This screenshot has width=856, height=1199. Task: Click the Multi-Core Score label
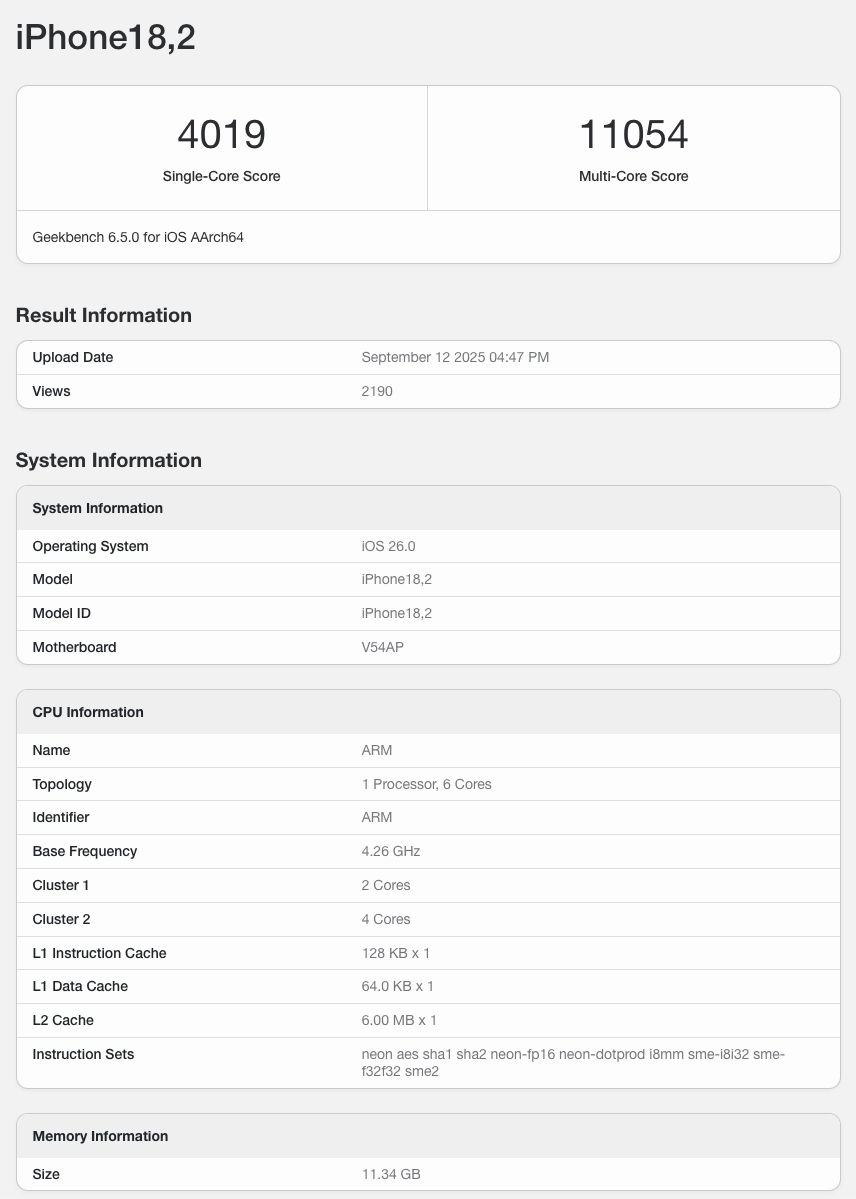point(633,176)
